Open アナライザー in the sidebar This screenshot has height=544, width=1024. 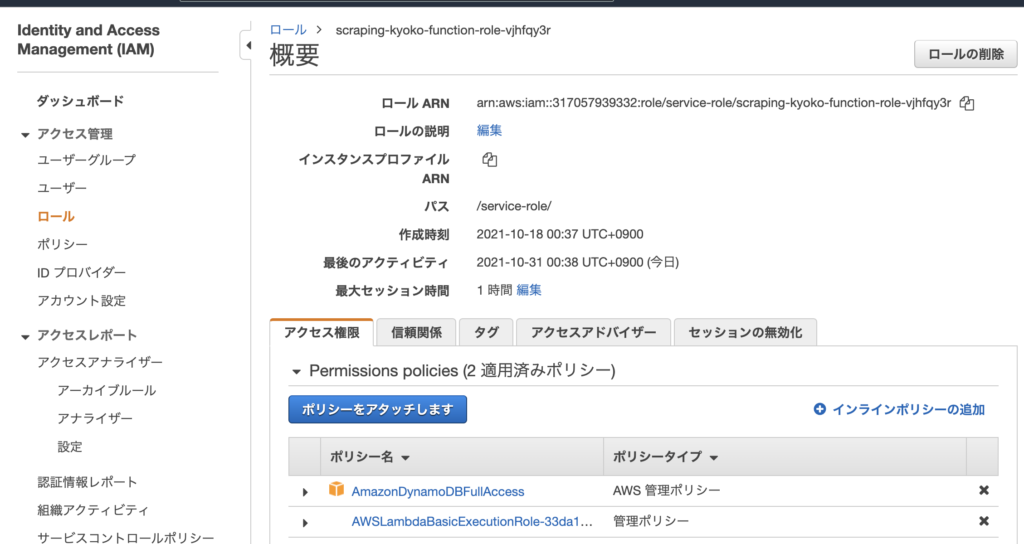[x=95, y=418]
